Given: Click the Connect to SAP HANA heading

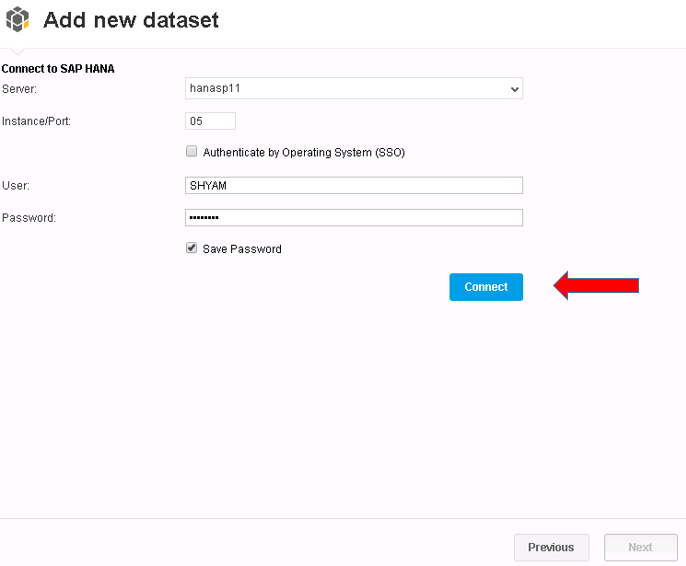Looking at the screenshot, I should [58, 69].
